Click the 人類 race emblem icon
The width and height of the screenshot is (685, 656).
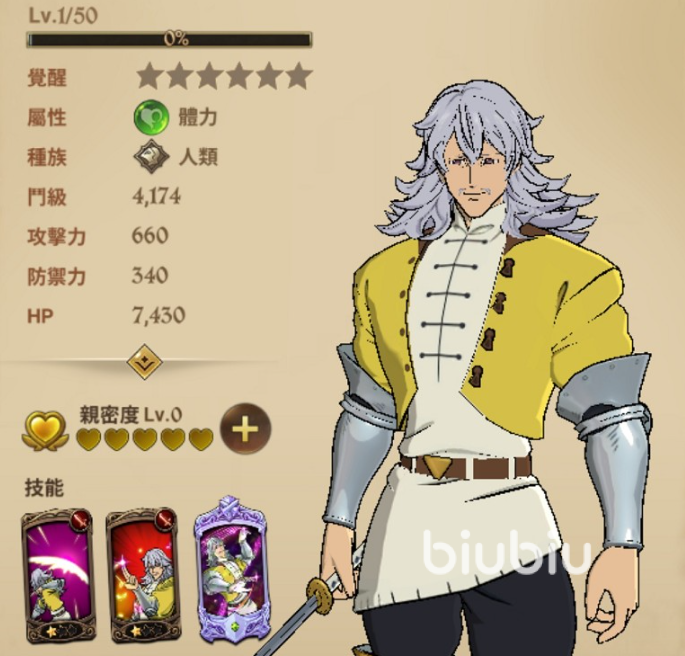click(x=151, y=156)
